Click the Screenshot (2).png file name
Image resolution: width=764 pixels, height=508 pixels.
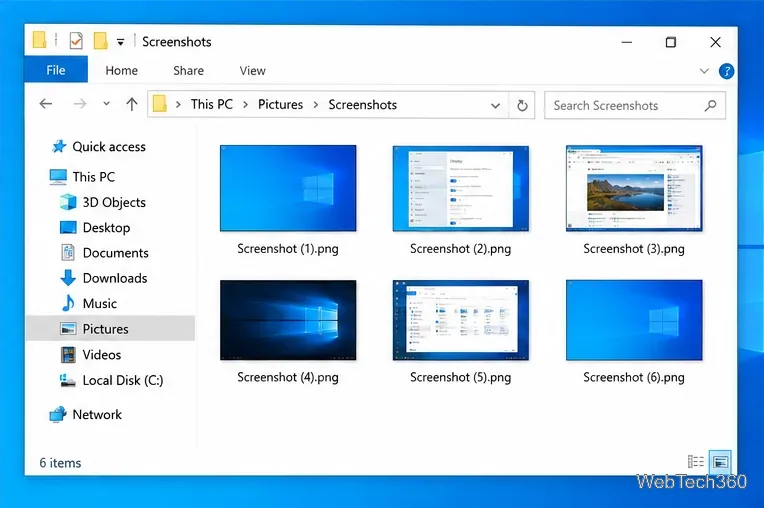pos(460,249)
